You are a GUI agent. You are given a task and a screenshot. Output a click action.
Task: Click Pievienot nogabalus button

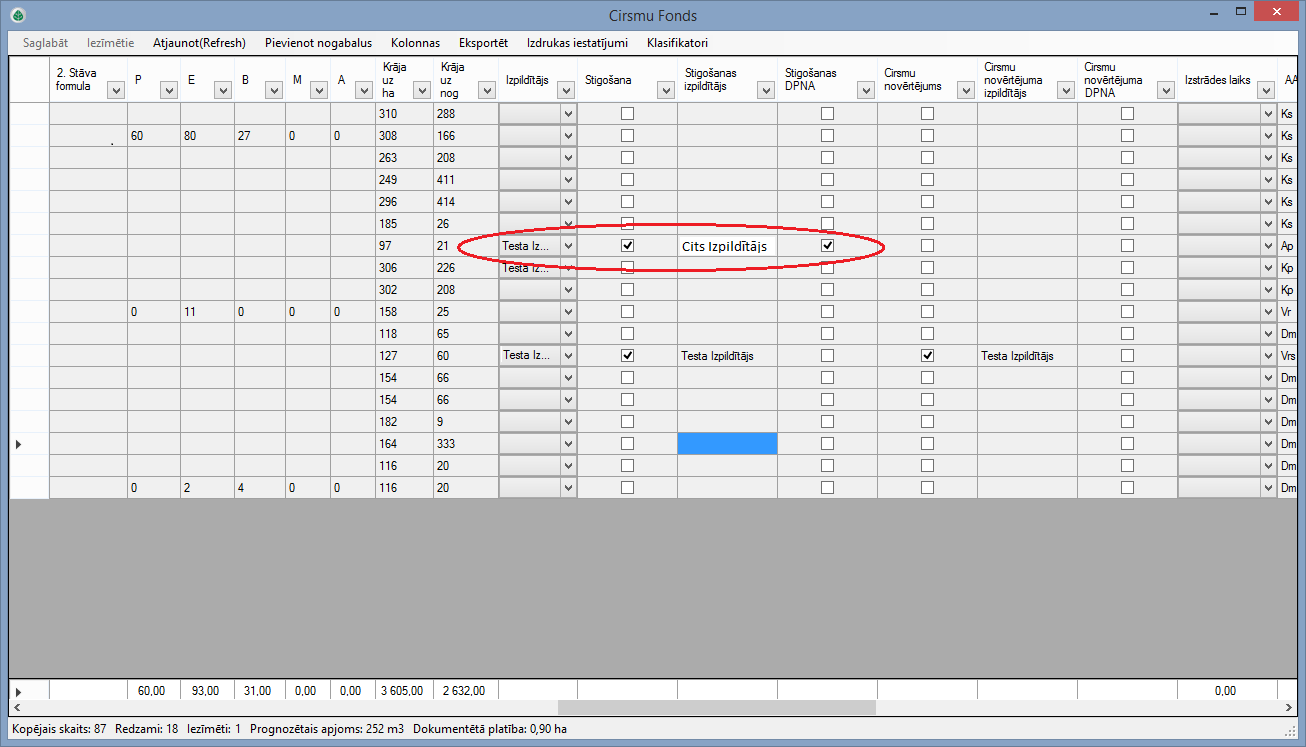point(318,43)
